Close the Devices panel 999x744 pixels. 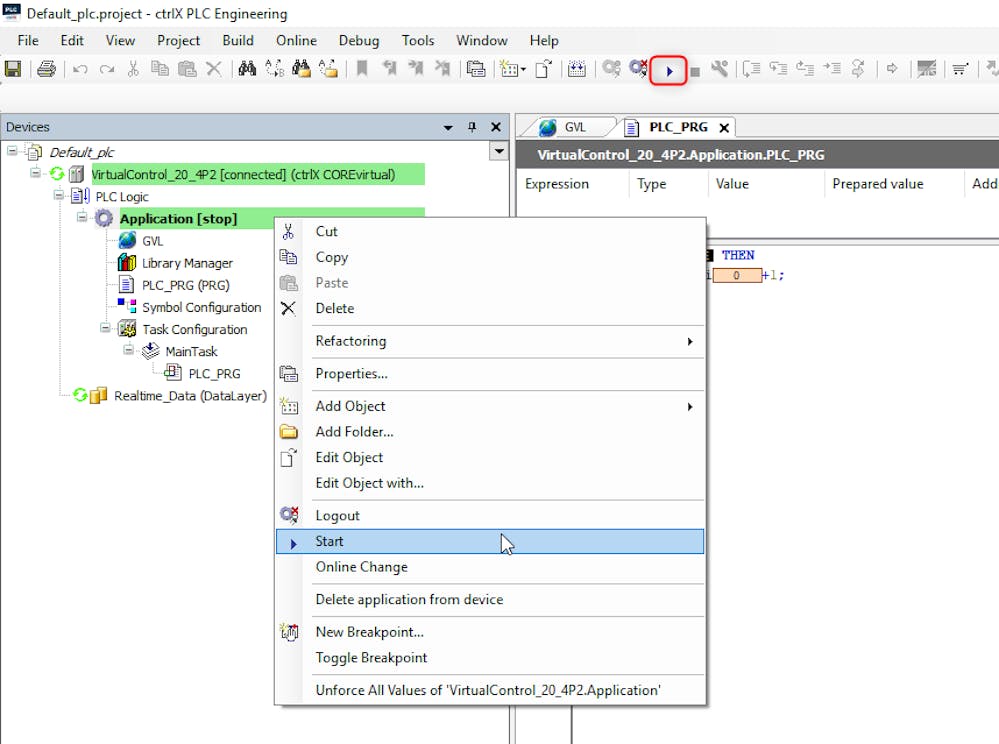click(496, 127)
